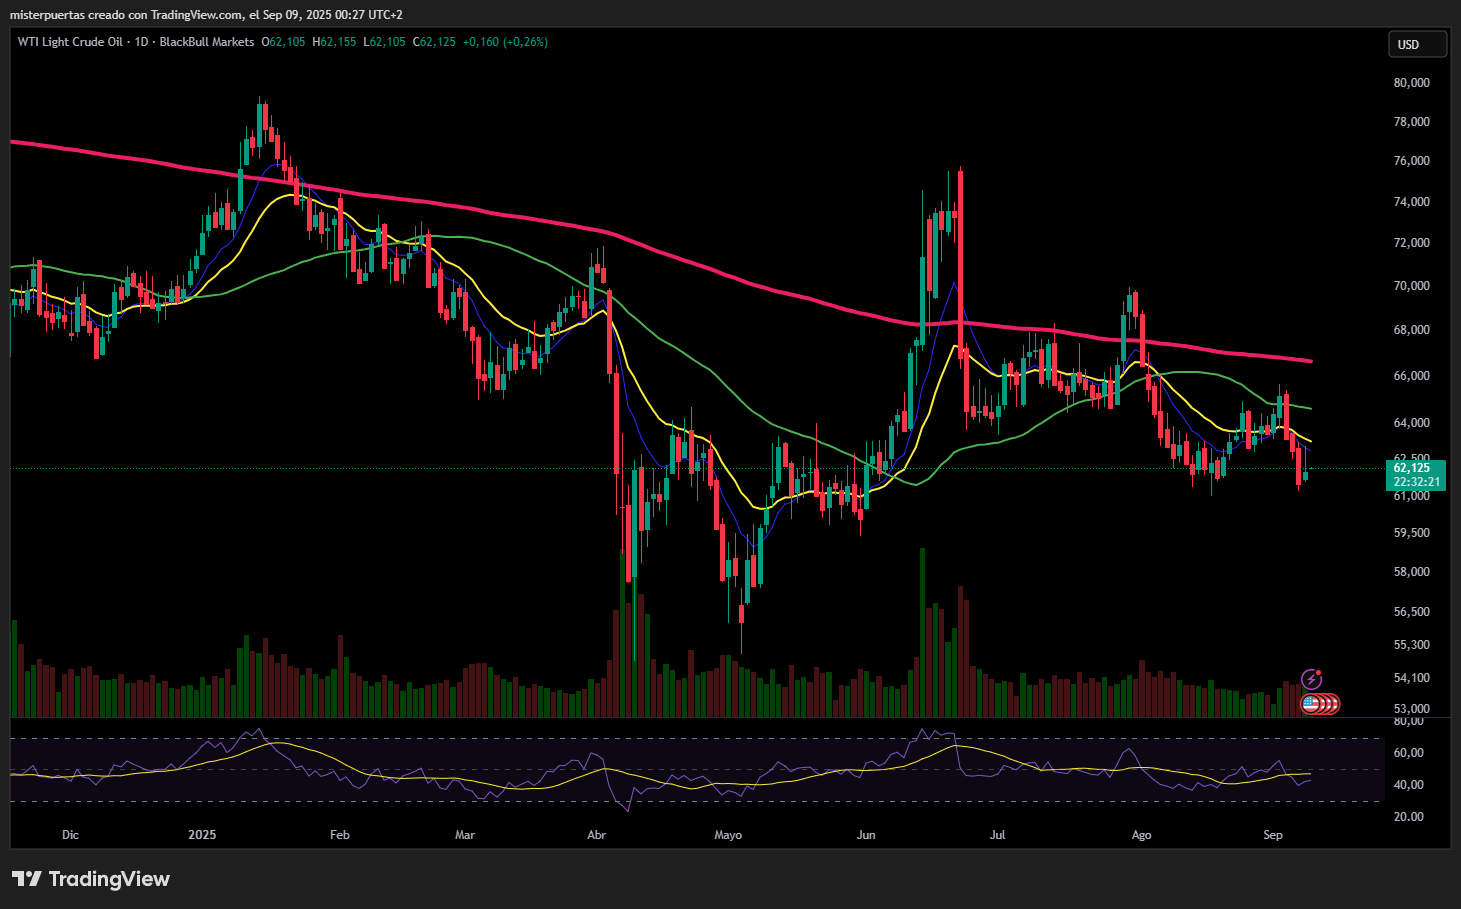
Task: Click the 20,00 RSI scale label
Action: pos(1408,817)
